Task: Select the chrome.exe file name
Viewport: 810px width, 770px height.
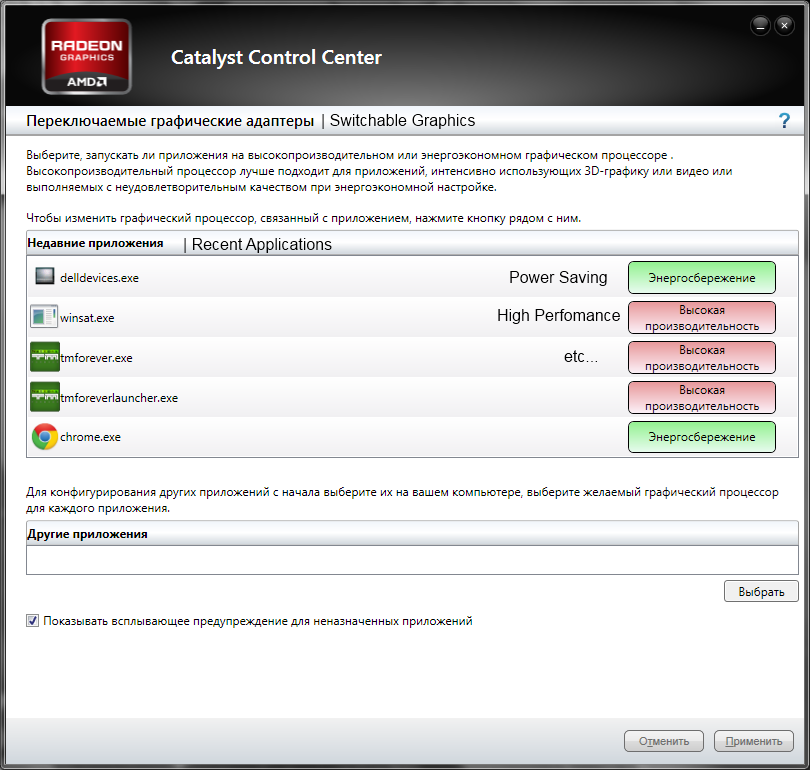Action: [90, 437]
